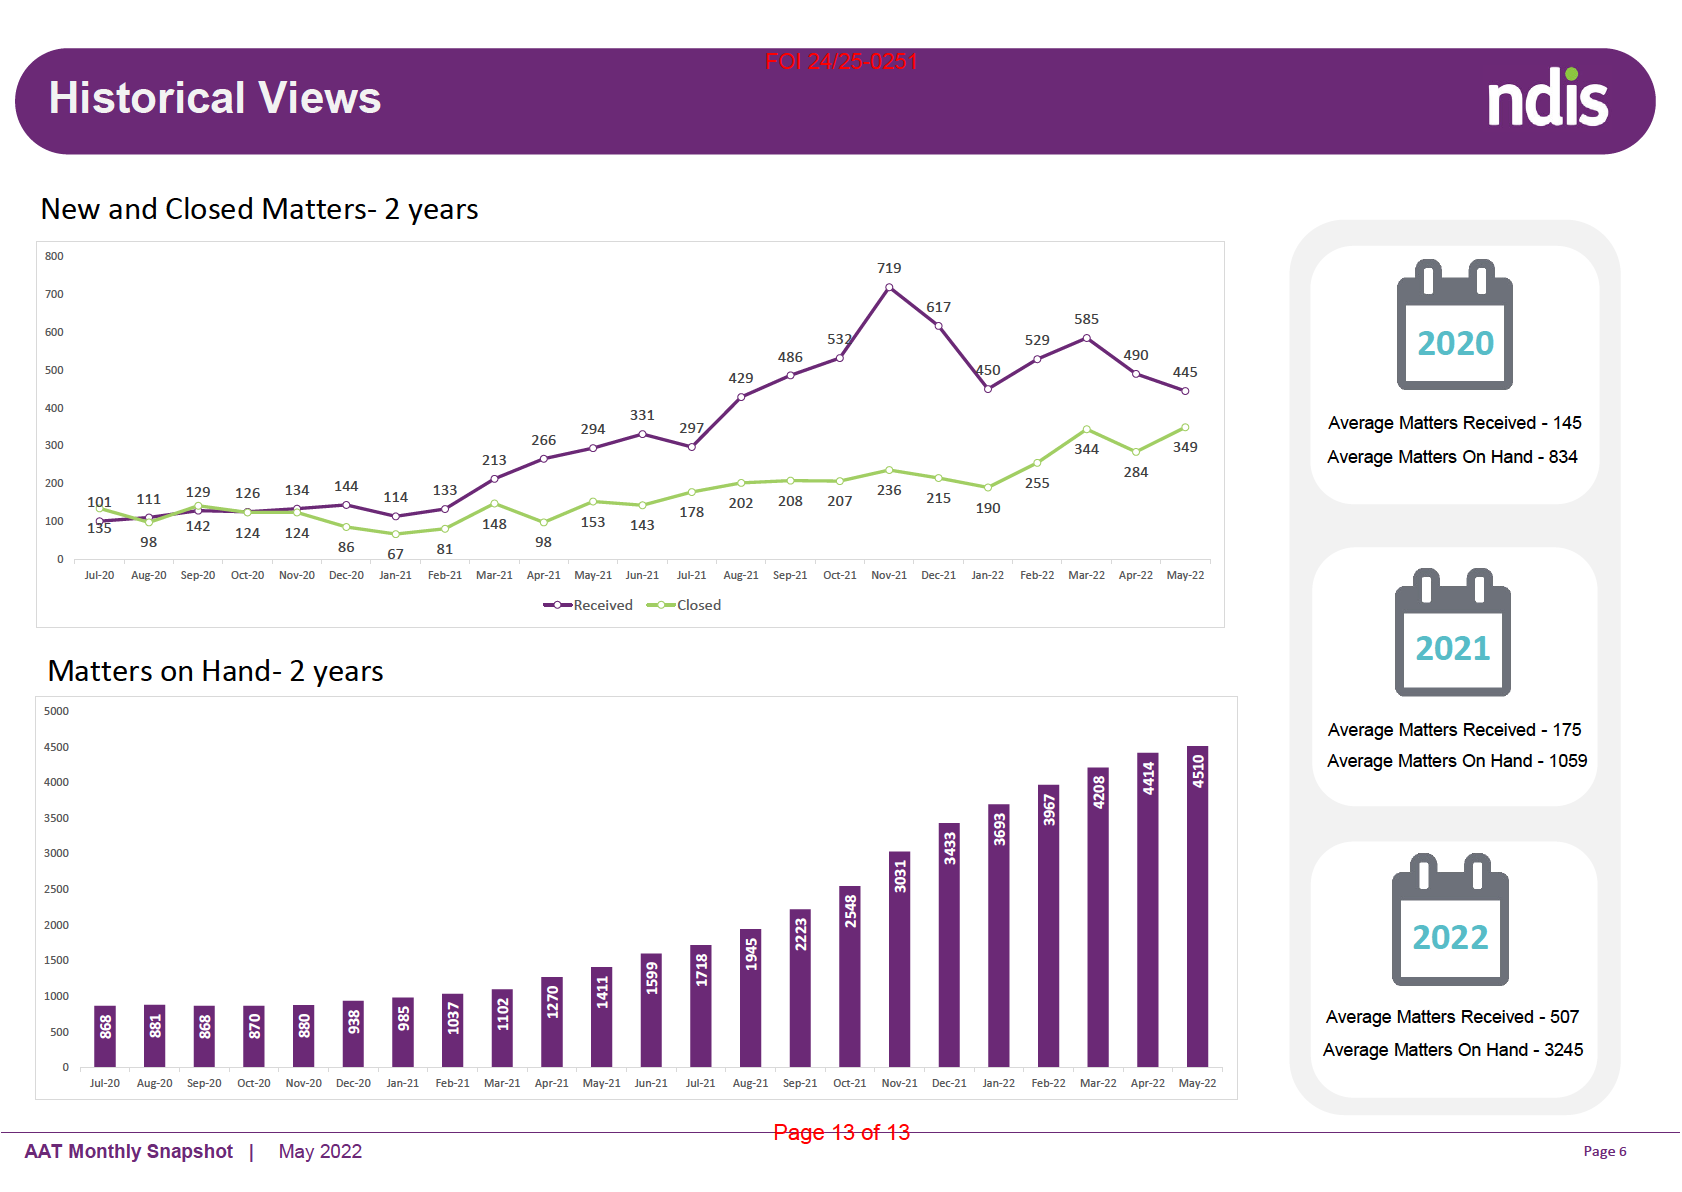Click the AAT Monthly Snapshot footer text
Viewport: 1682px width, 1192px height.
[x=129, y=1151]
